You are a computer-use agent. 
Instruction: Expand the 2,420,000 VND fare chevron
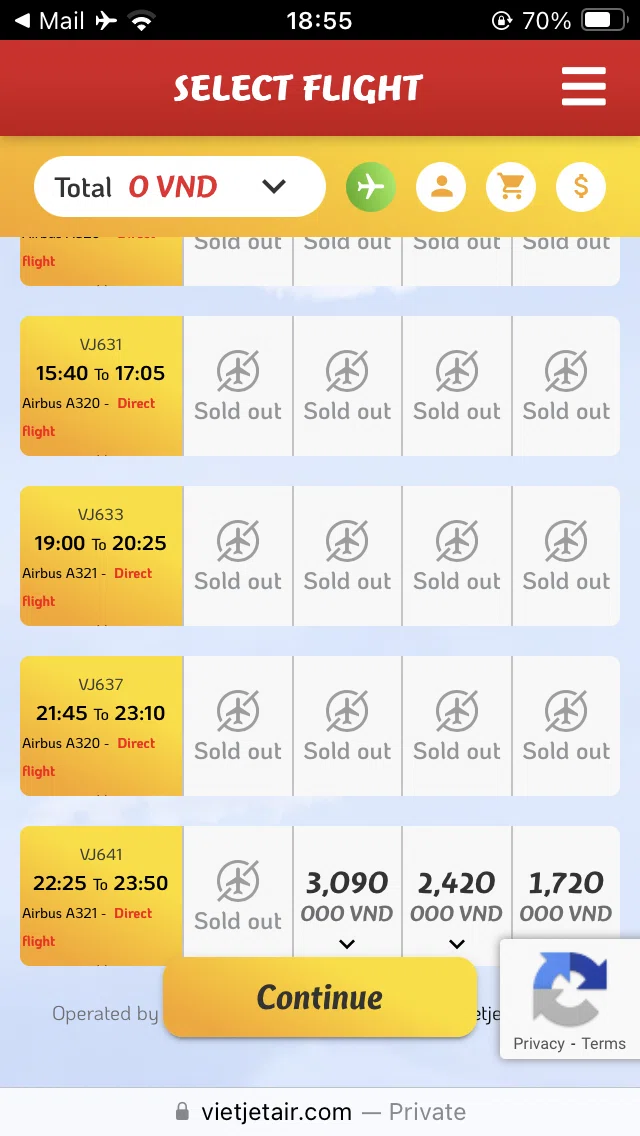pyautogui.click(x=457, y=944)
